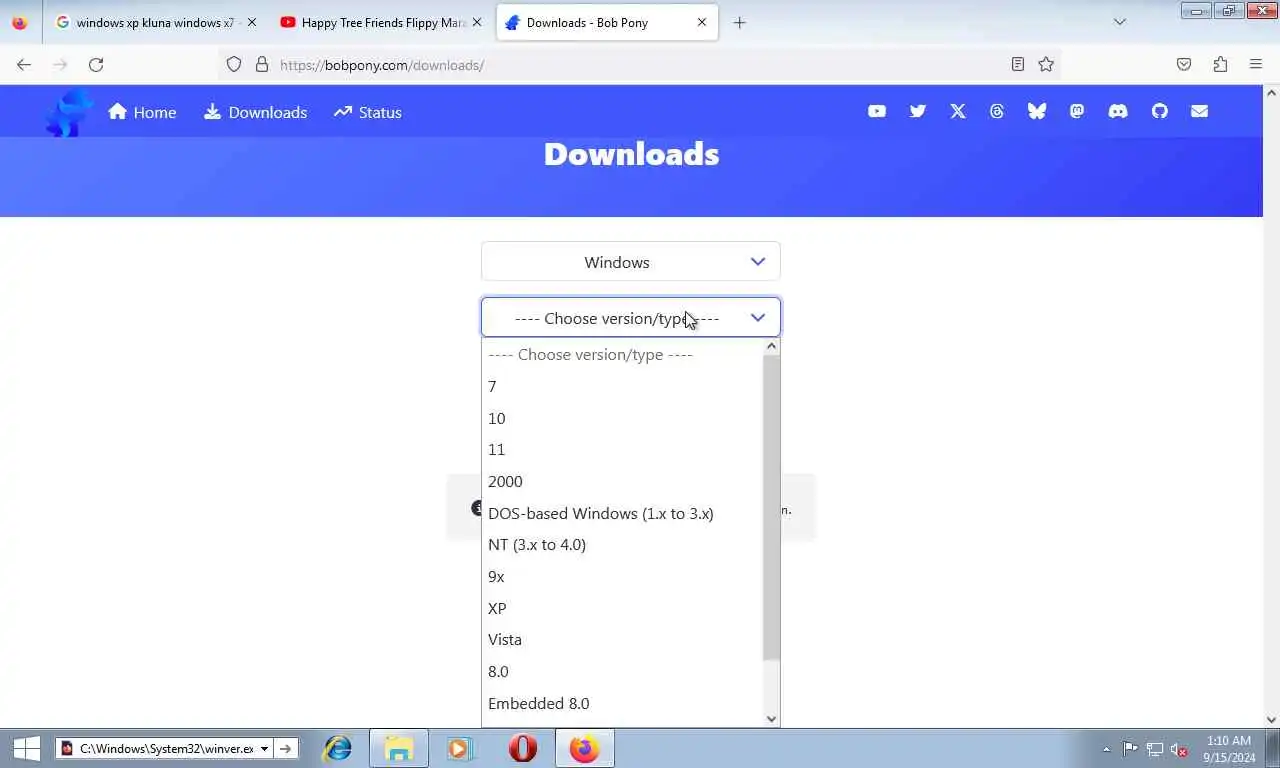This screenshot has height=768, width=1280.
Task: Open the Discord icon link
Action: (1118, 112)
